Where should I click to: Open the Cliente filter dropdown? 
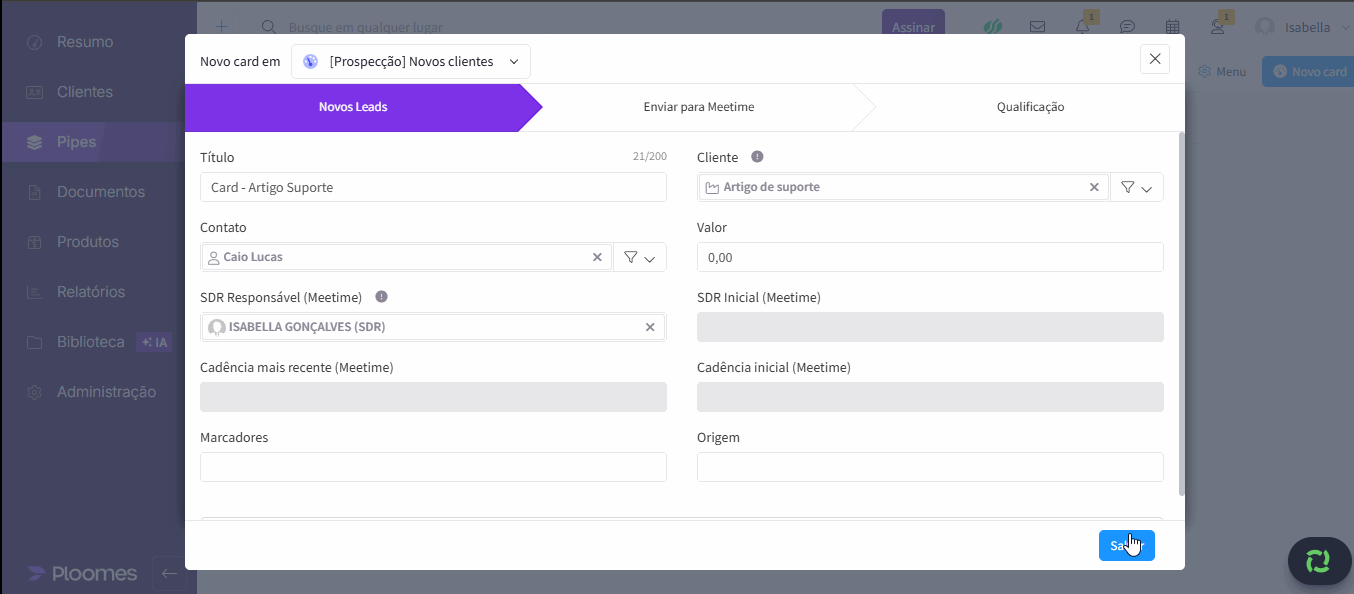click(x=1137, y=187)
